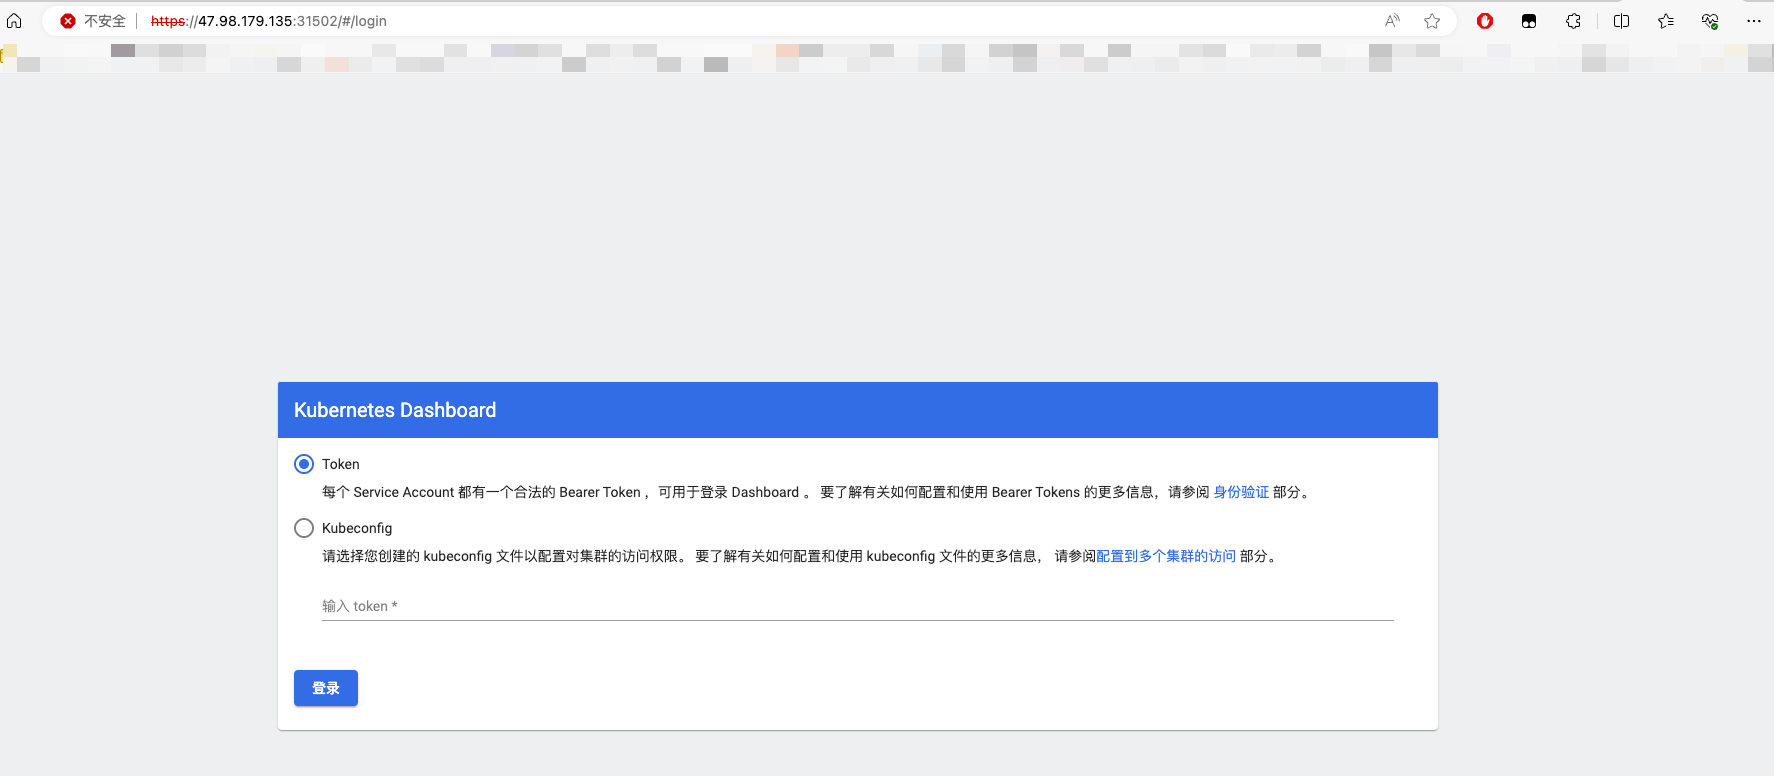1774x776 pixels.
Task: Click the Bearer Token description sentence
Action: tap(817, 492)
